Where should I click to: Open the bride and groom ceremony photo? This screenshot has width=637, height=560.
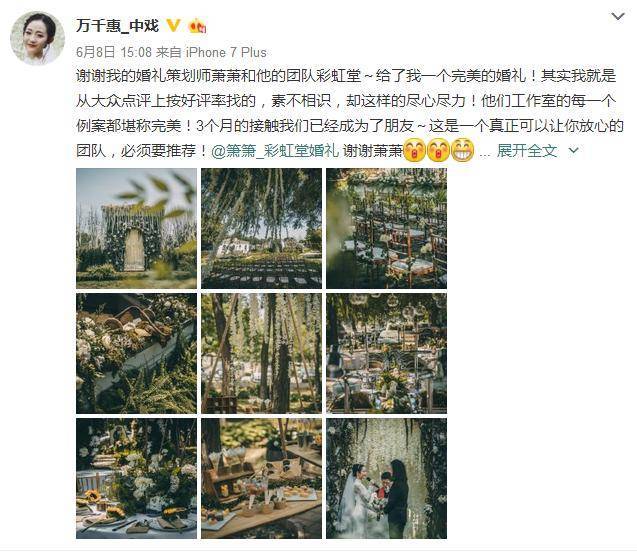(x=386, y=478)
